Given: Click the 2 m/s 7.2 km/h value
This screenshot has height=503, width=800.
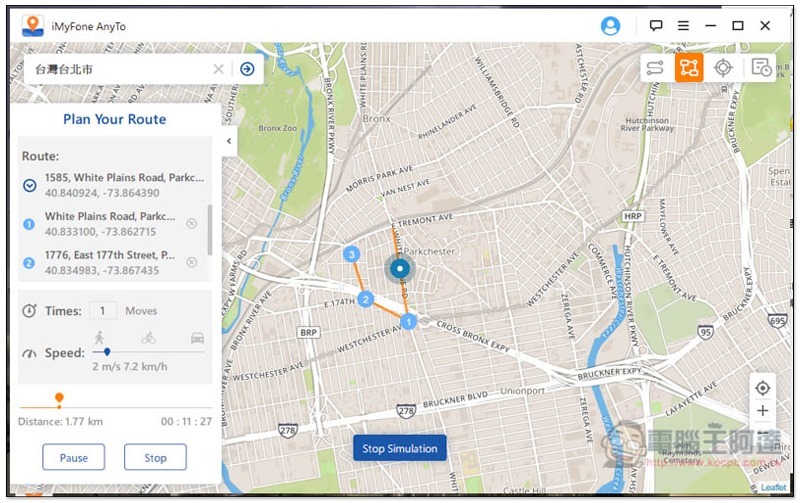Looking at the screenshot, I should 130,366.
